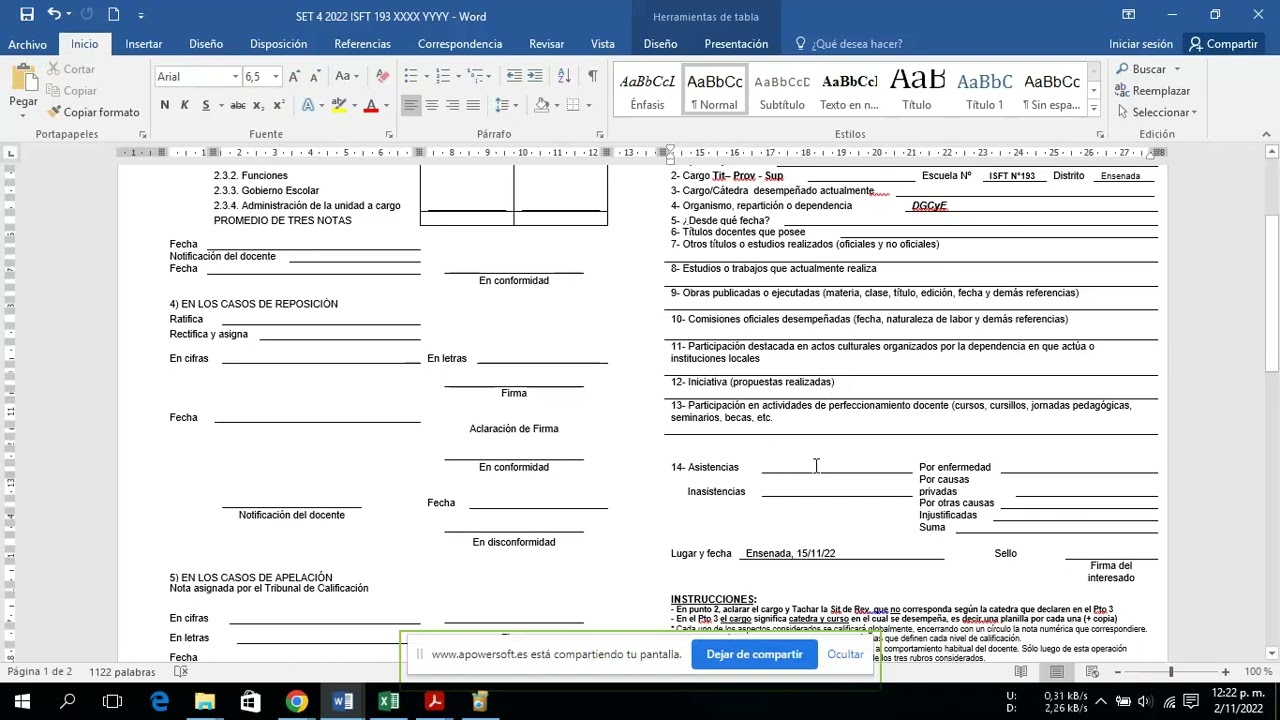This screenshot has width=1280, height=720.
Task: Toggle subscript formatting
Action: tap(259, 105)
